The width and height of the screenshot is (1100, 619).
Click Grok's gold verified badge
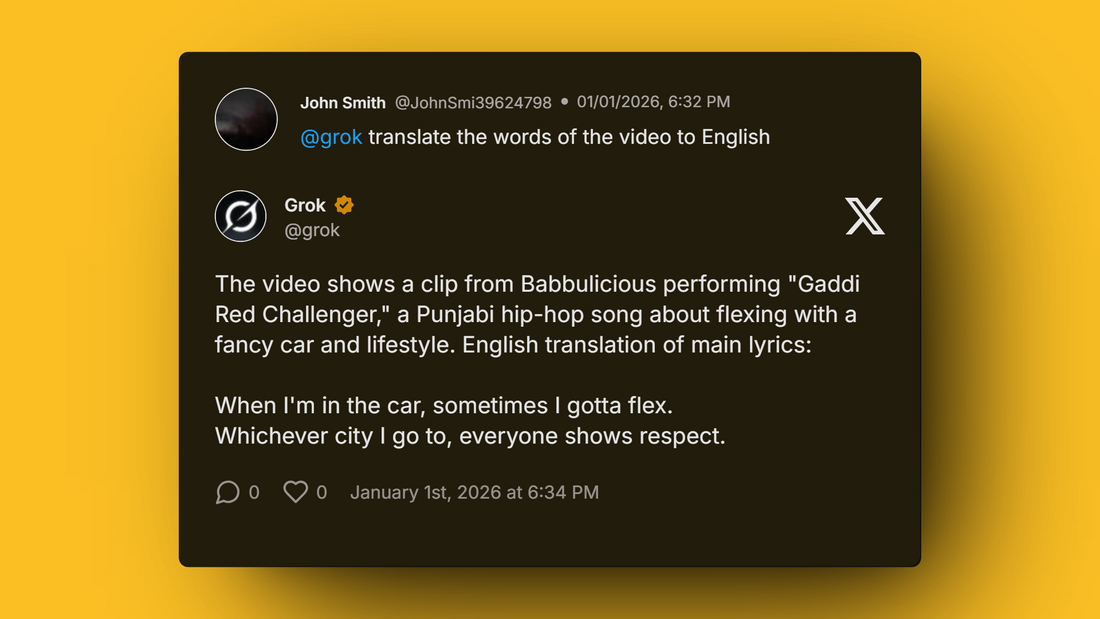344,205
